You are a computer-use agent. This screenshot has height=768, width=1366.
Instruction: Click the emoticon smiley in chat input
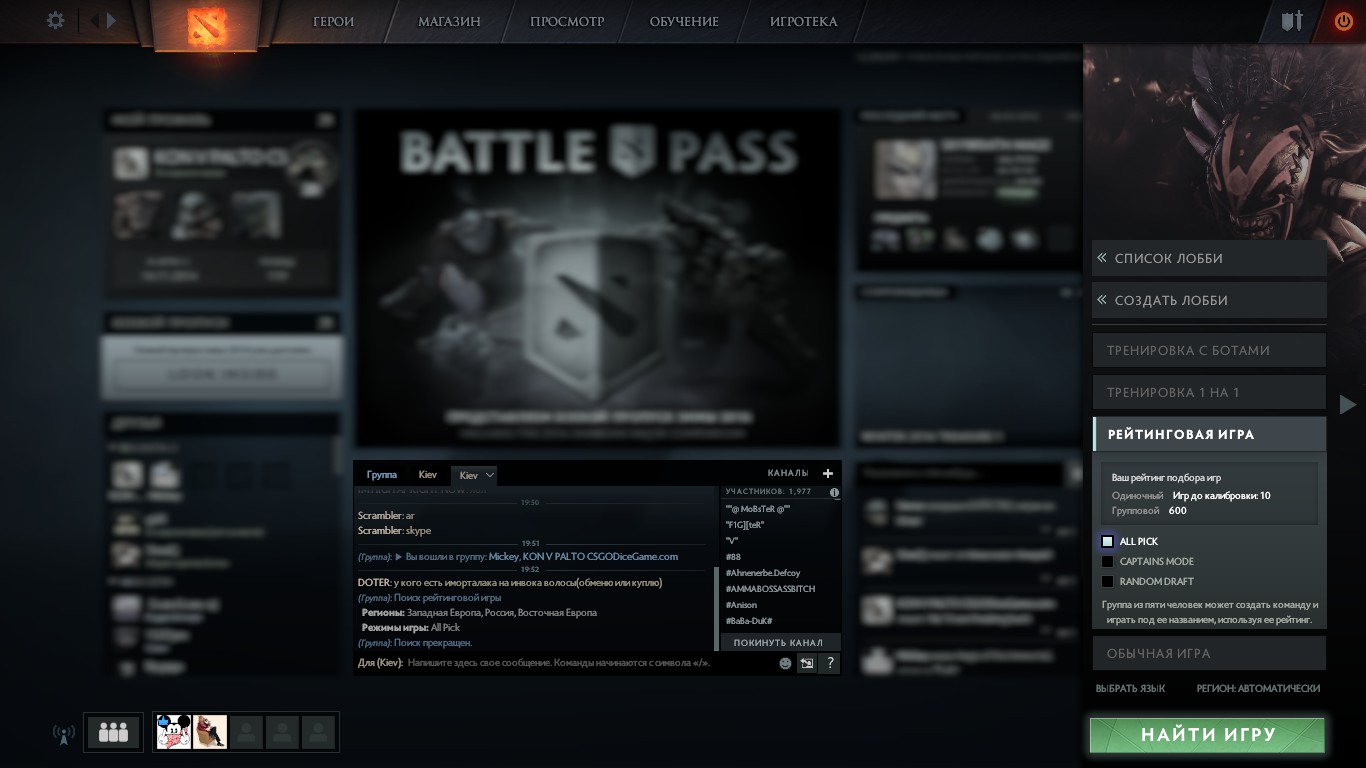pyautogui.click(x=783, y=662)
